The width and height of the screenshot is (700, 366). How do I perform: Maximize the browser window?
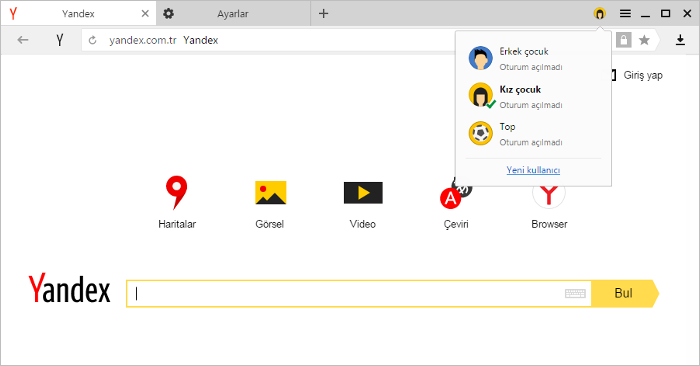[665, 14]
